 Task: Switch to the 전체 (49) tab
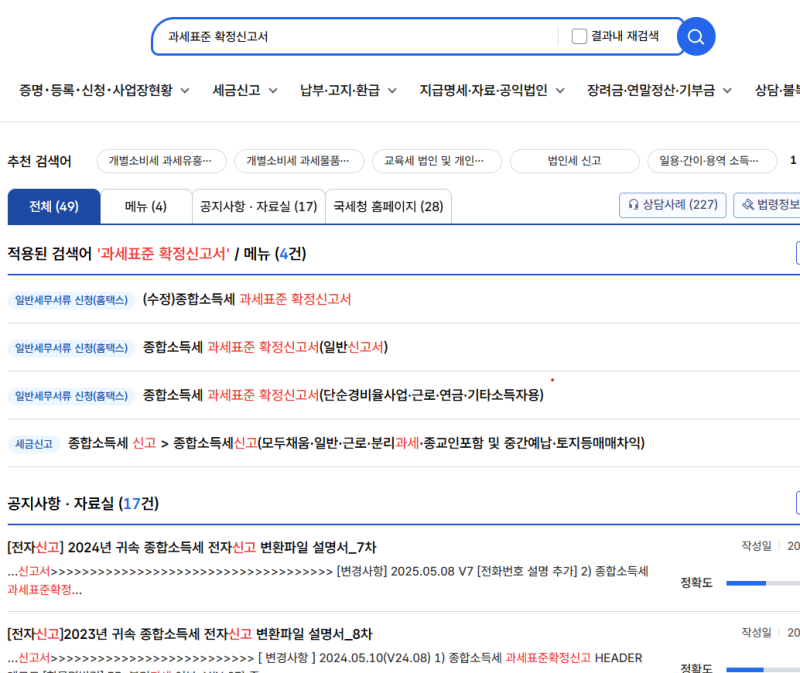tap(54, 207)
